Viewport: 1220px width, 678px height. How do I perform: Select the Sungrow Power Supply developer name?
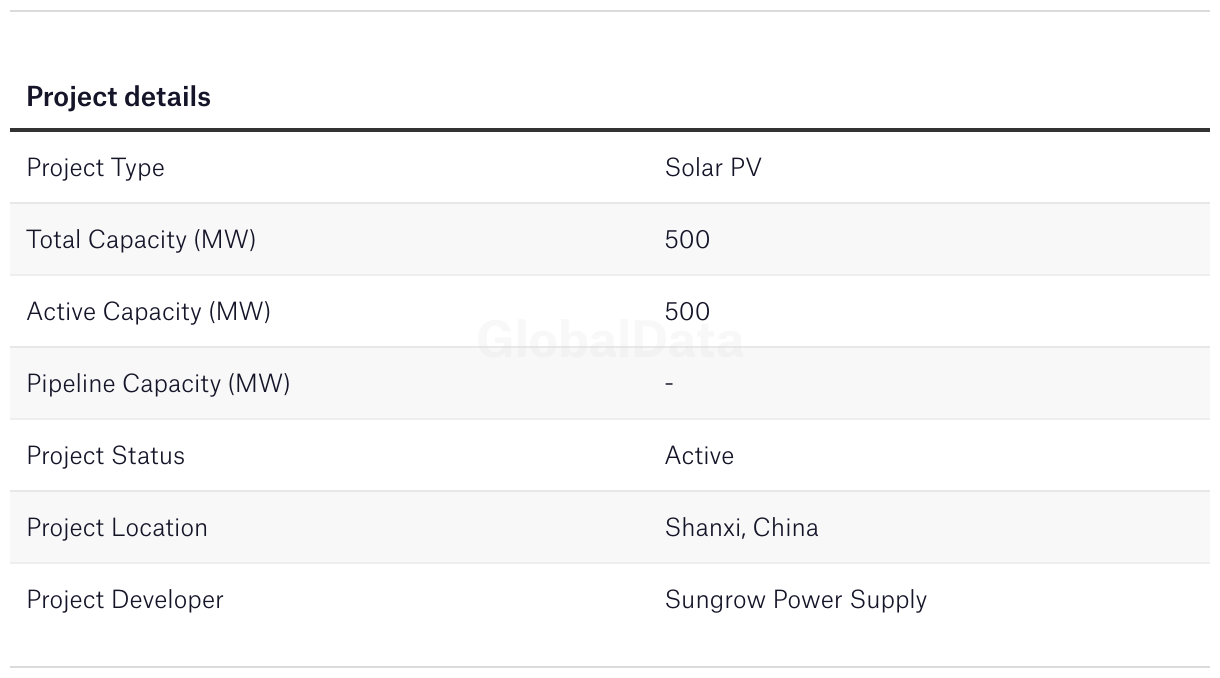[795, 600]
